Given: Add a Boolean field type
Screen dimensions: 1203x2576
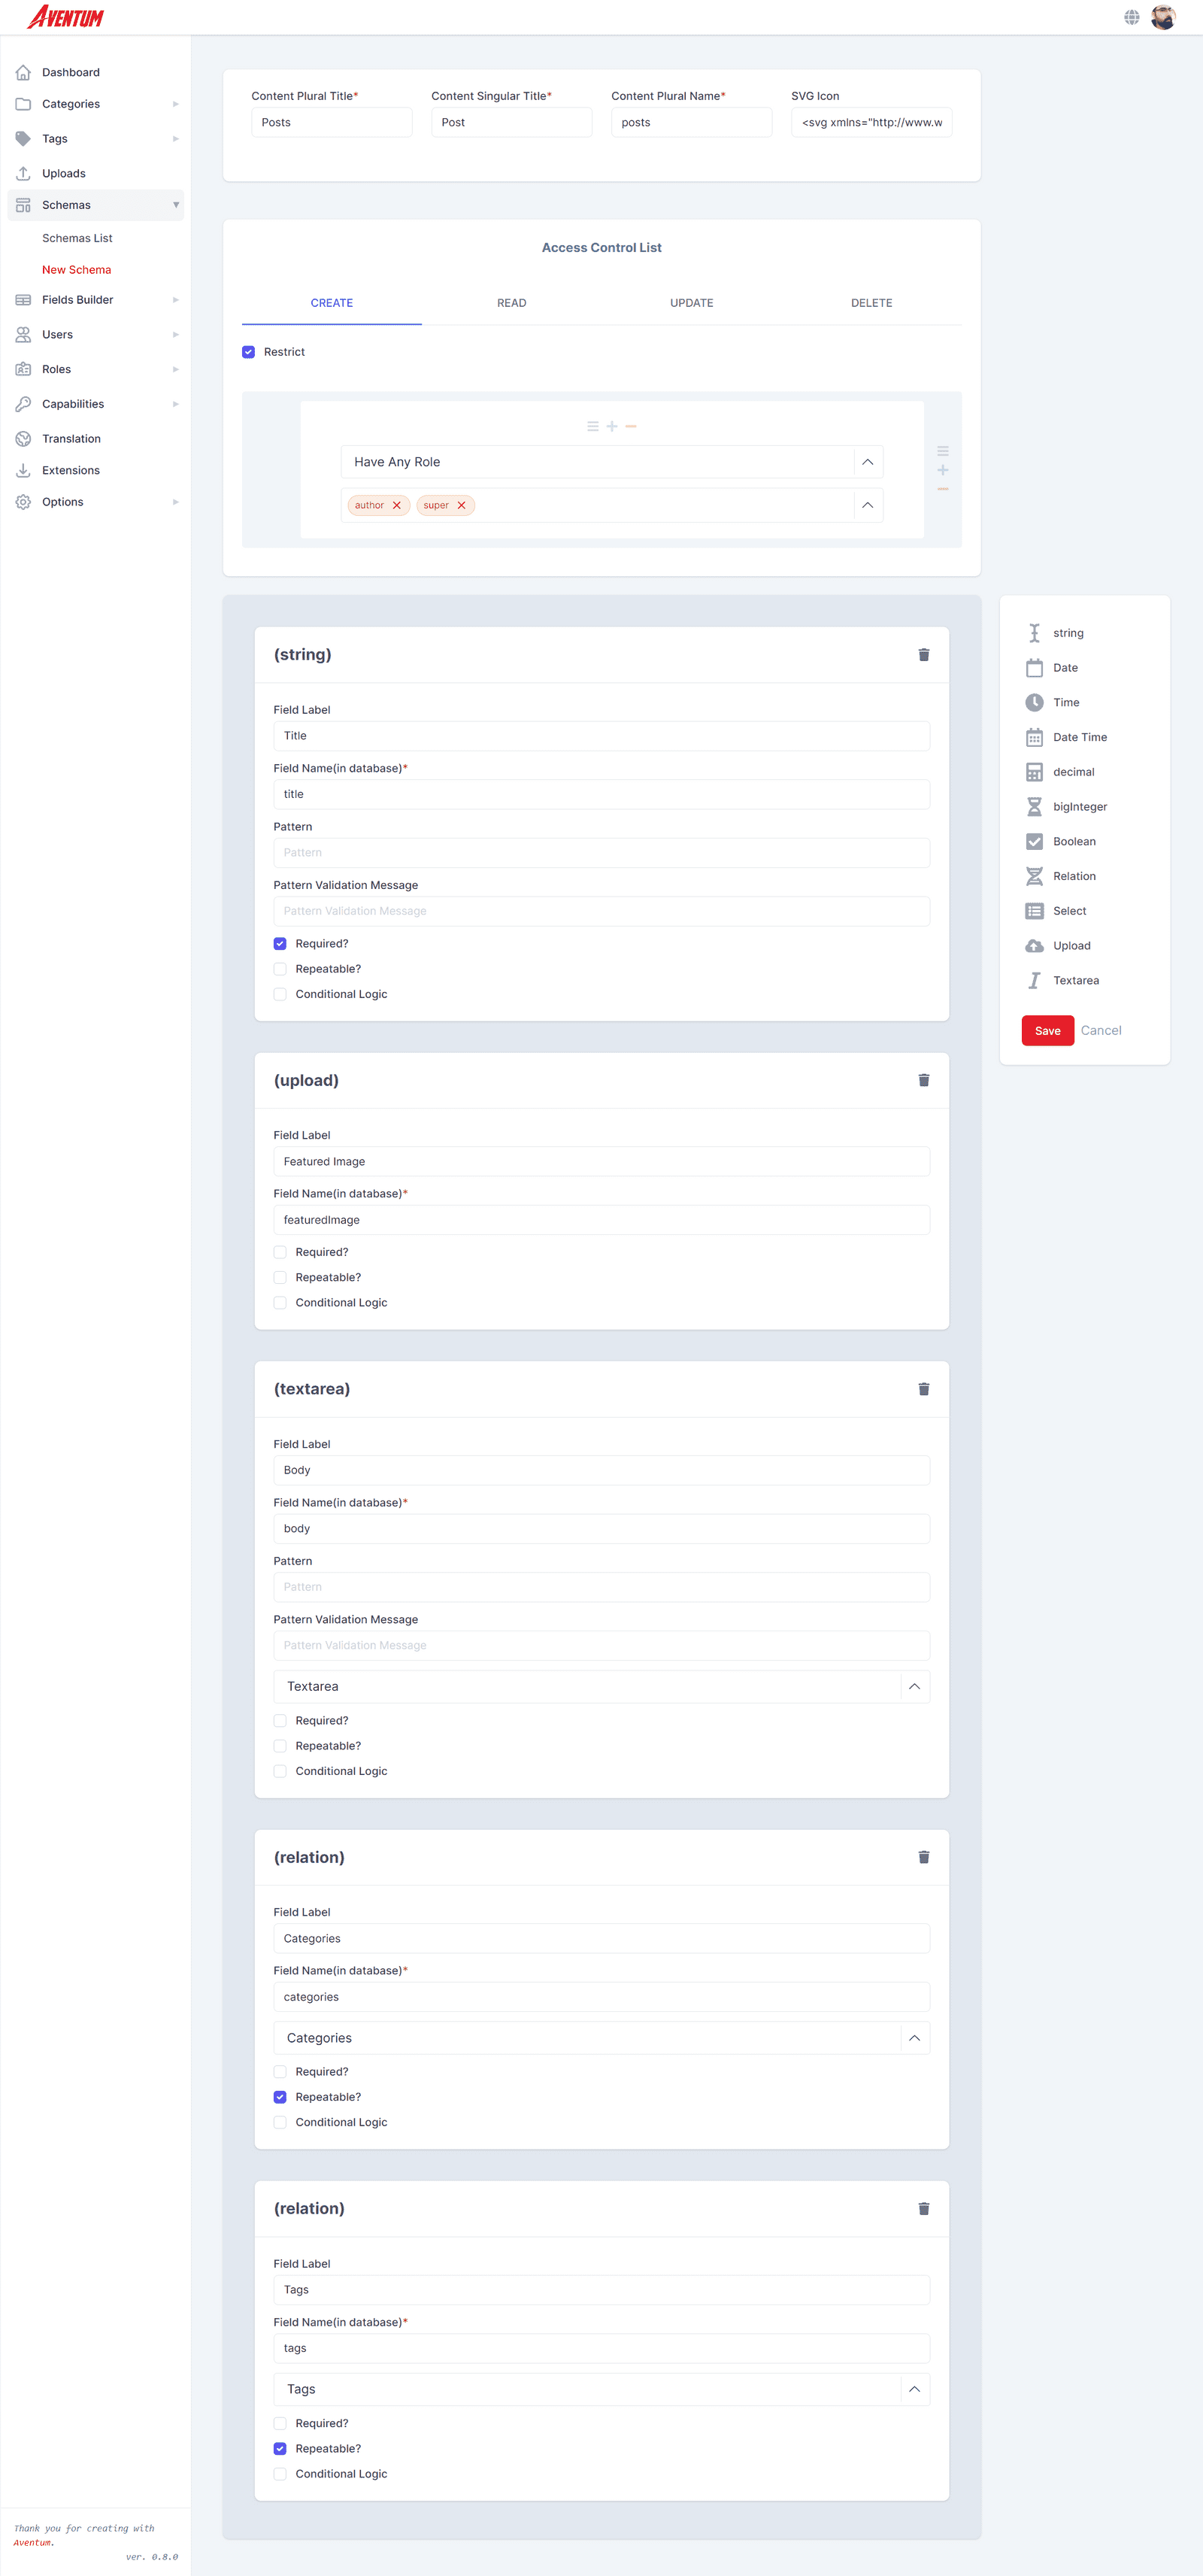Looking at the screenshot, I should 1074,841.
